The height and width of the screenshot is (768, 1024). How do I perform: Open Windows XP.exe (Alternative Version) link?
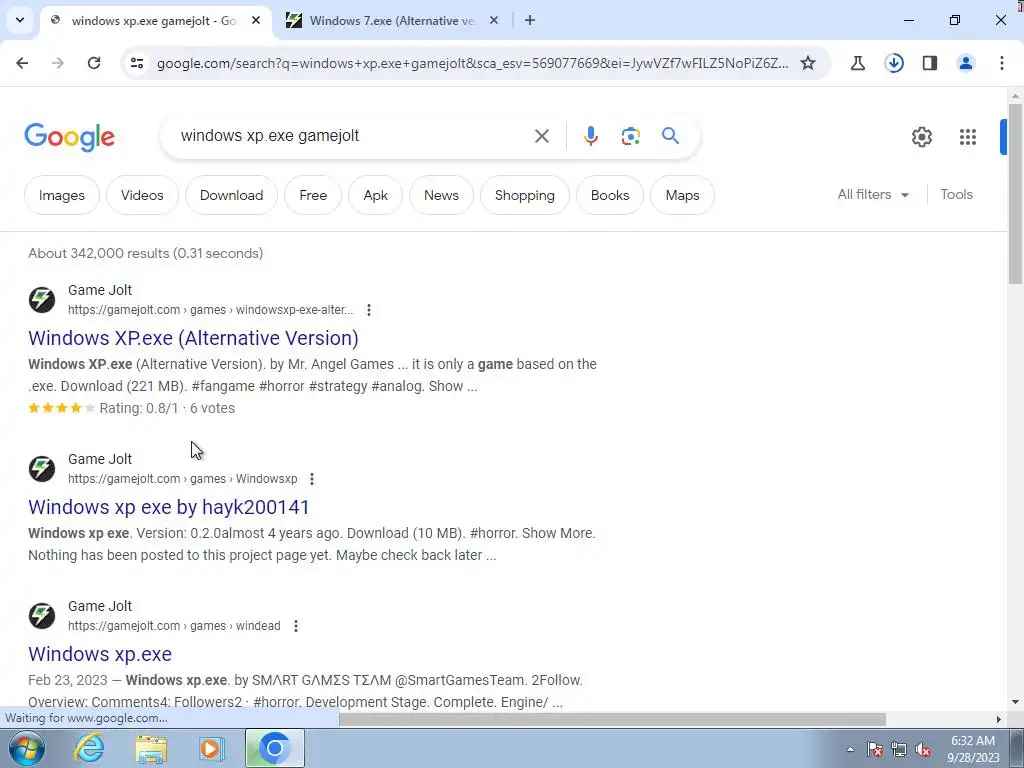193,338
